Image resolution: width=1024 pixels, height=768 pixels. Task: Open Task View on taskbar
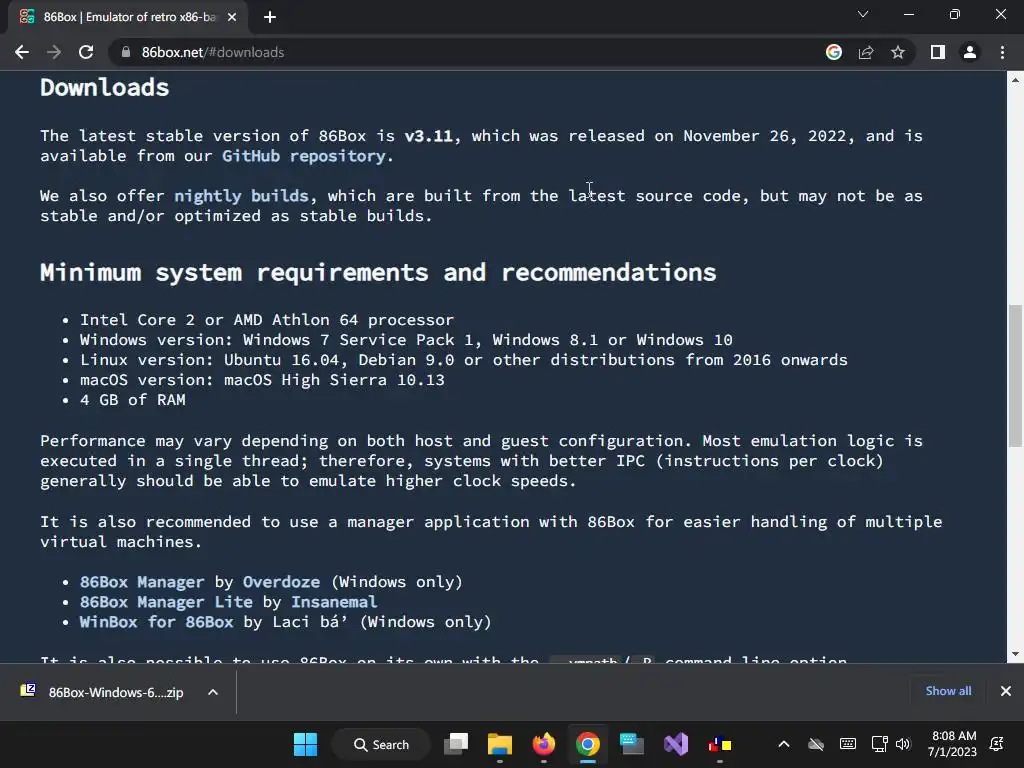click(x=456, y=744)
